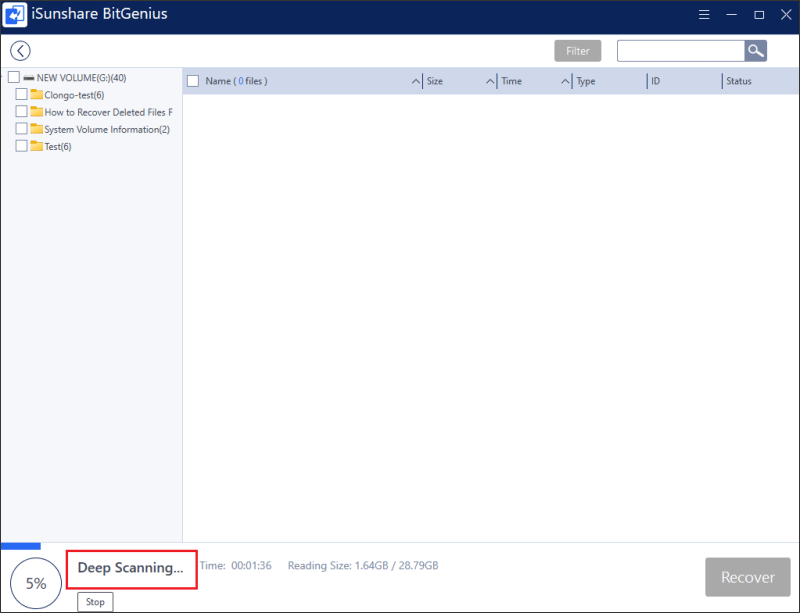Viewport: 800px width, 613px height.
Task: Check the NEW VOLUME(G:) checkbox
Action: [14, 78]
